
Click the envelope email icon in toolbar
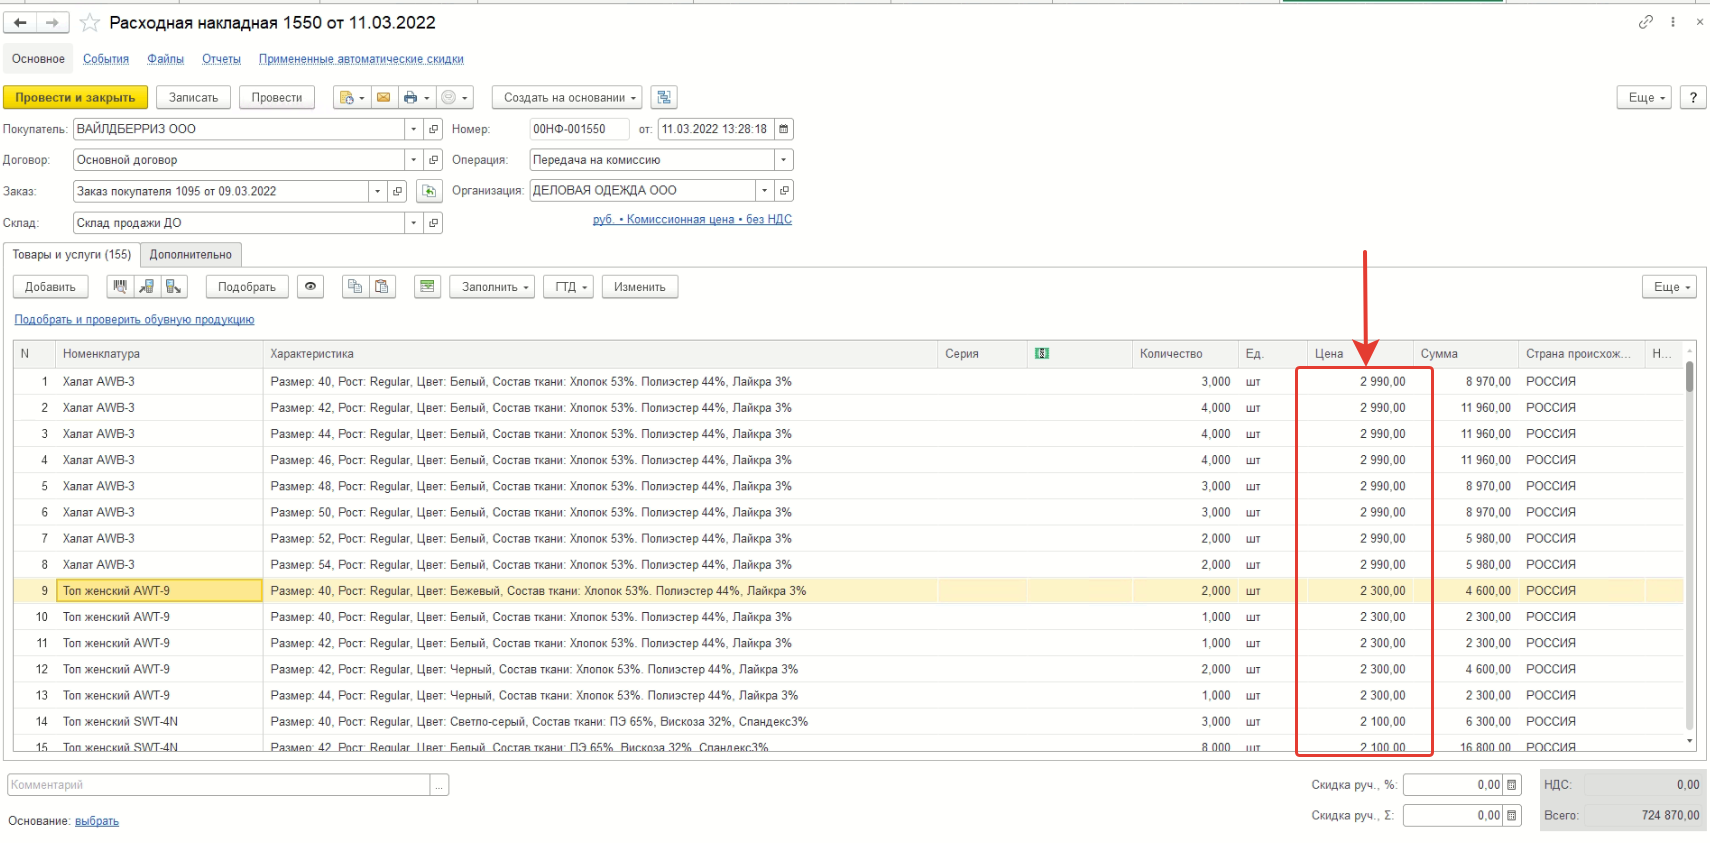383,97
